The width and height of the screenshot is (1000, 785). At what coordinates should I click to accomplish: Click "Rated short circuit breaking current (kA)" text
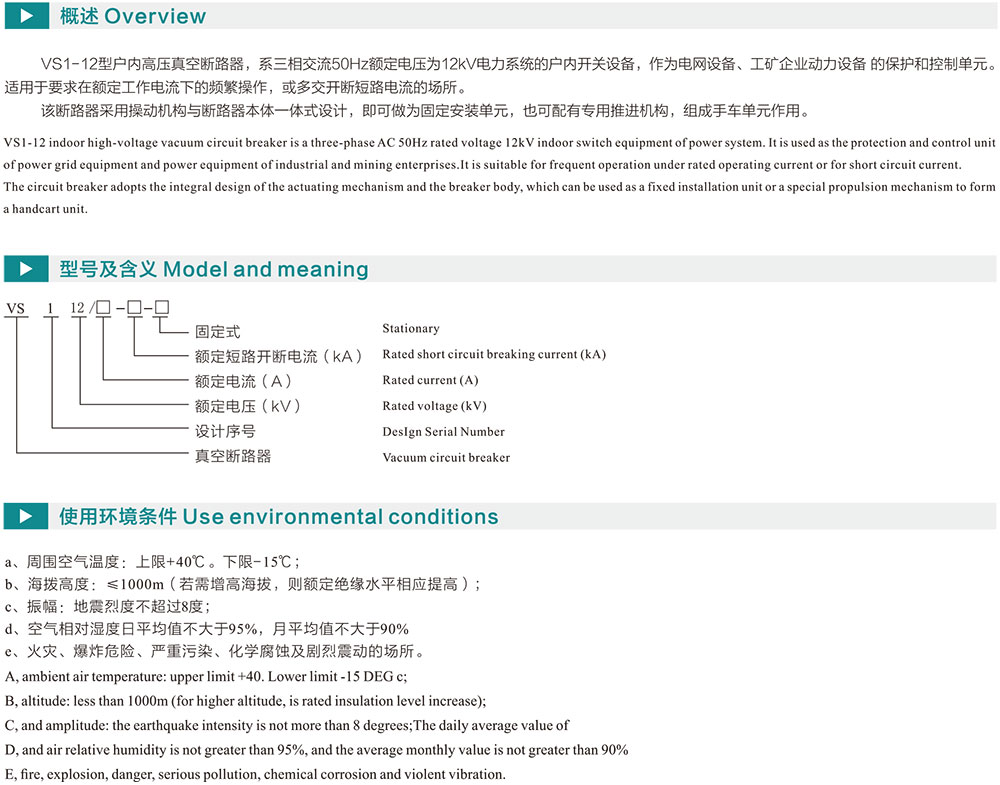tap(494, 355)
